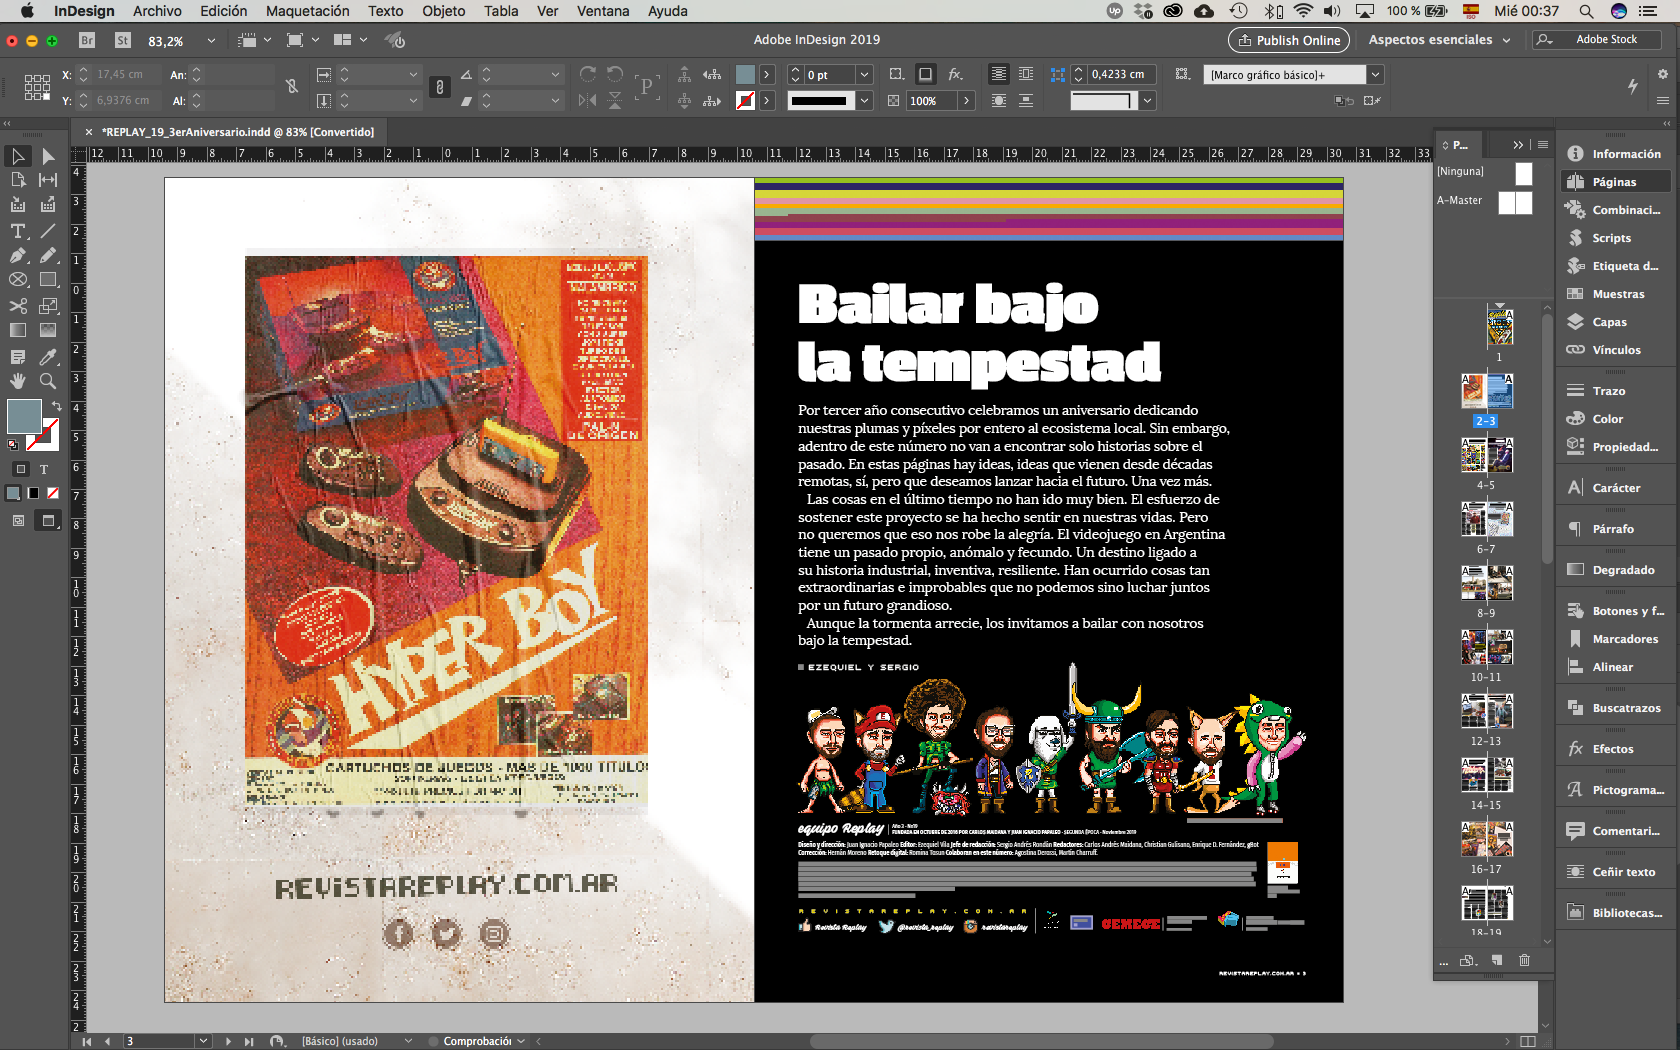Open Comprobación preflight dropdown
1680x1050 pixels.
click(x=521, y=1041)
